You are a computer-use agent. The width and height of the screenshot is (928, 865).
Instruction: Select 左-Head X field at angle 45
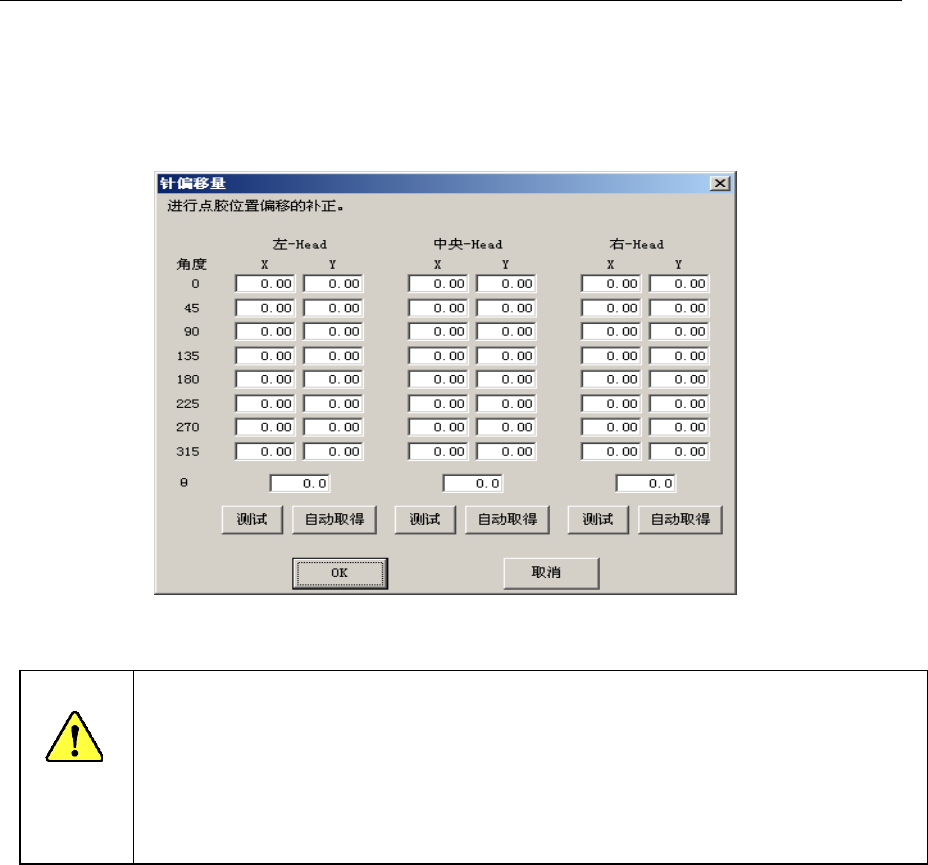(x=265, y=308)
